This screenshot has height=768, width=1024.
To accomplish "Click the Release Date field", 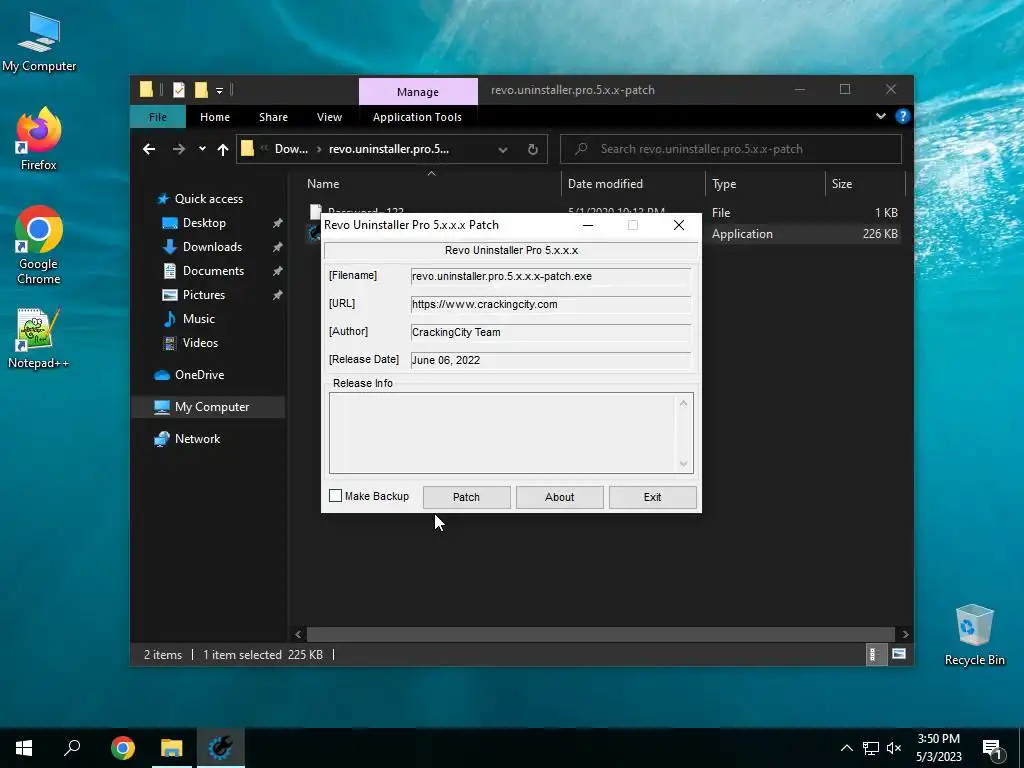I will coord(550,360).
